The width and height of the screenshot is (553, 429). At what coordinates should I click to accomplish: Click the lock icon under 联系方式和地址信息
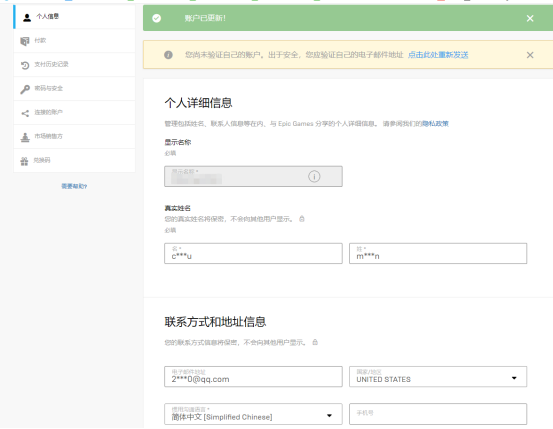coord(315,342)
